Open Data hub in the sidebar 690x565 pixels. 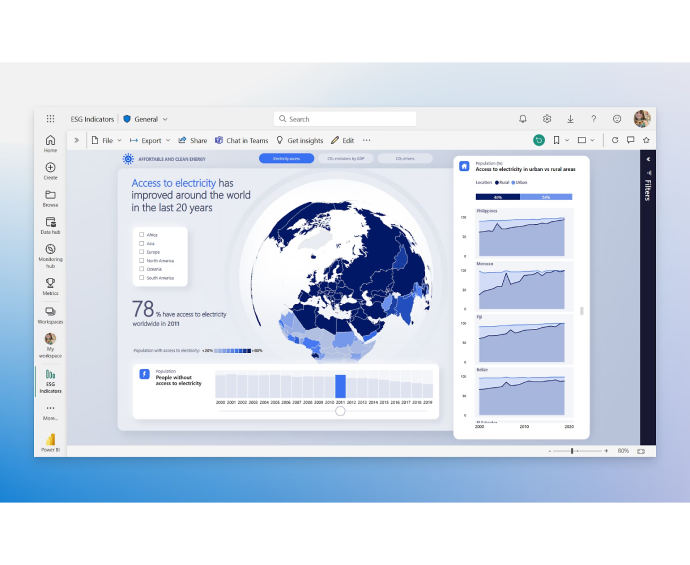(50, 225)
